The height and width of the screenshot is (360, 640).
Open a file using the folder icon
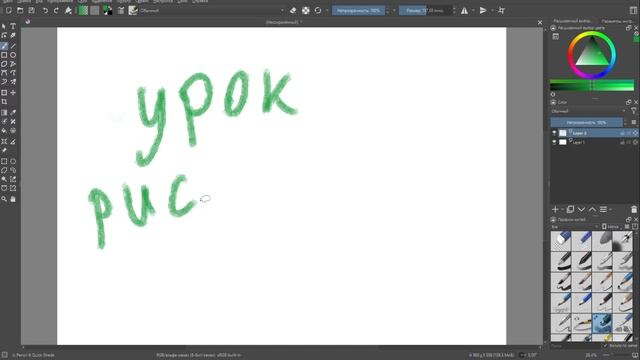(20, 11)
